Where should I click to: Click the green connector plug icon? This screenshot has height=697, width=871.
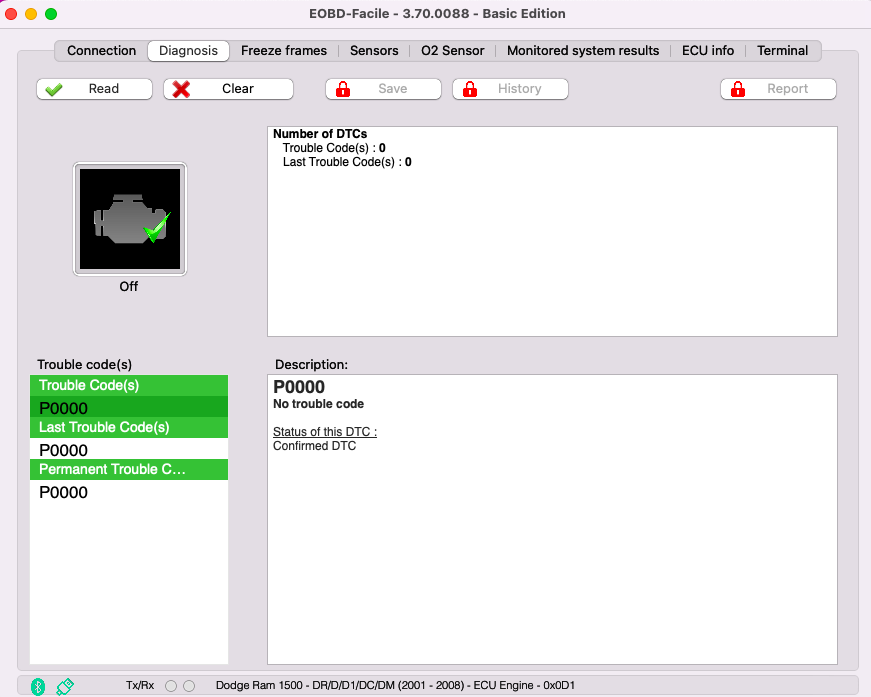click(65, 686)
